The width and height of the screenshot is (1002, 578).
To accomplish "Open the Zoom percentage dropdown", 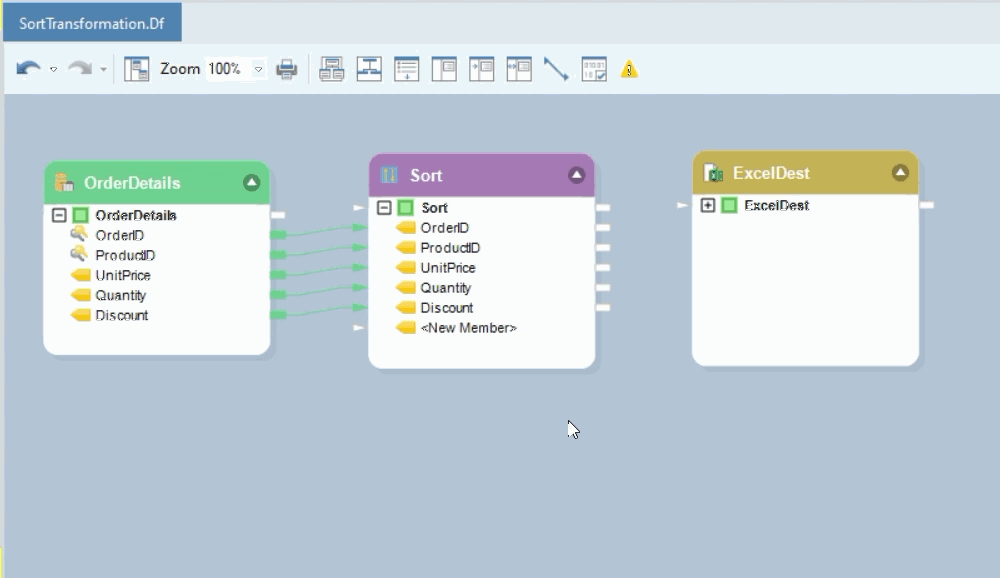I will coord(259,69).
